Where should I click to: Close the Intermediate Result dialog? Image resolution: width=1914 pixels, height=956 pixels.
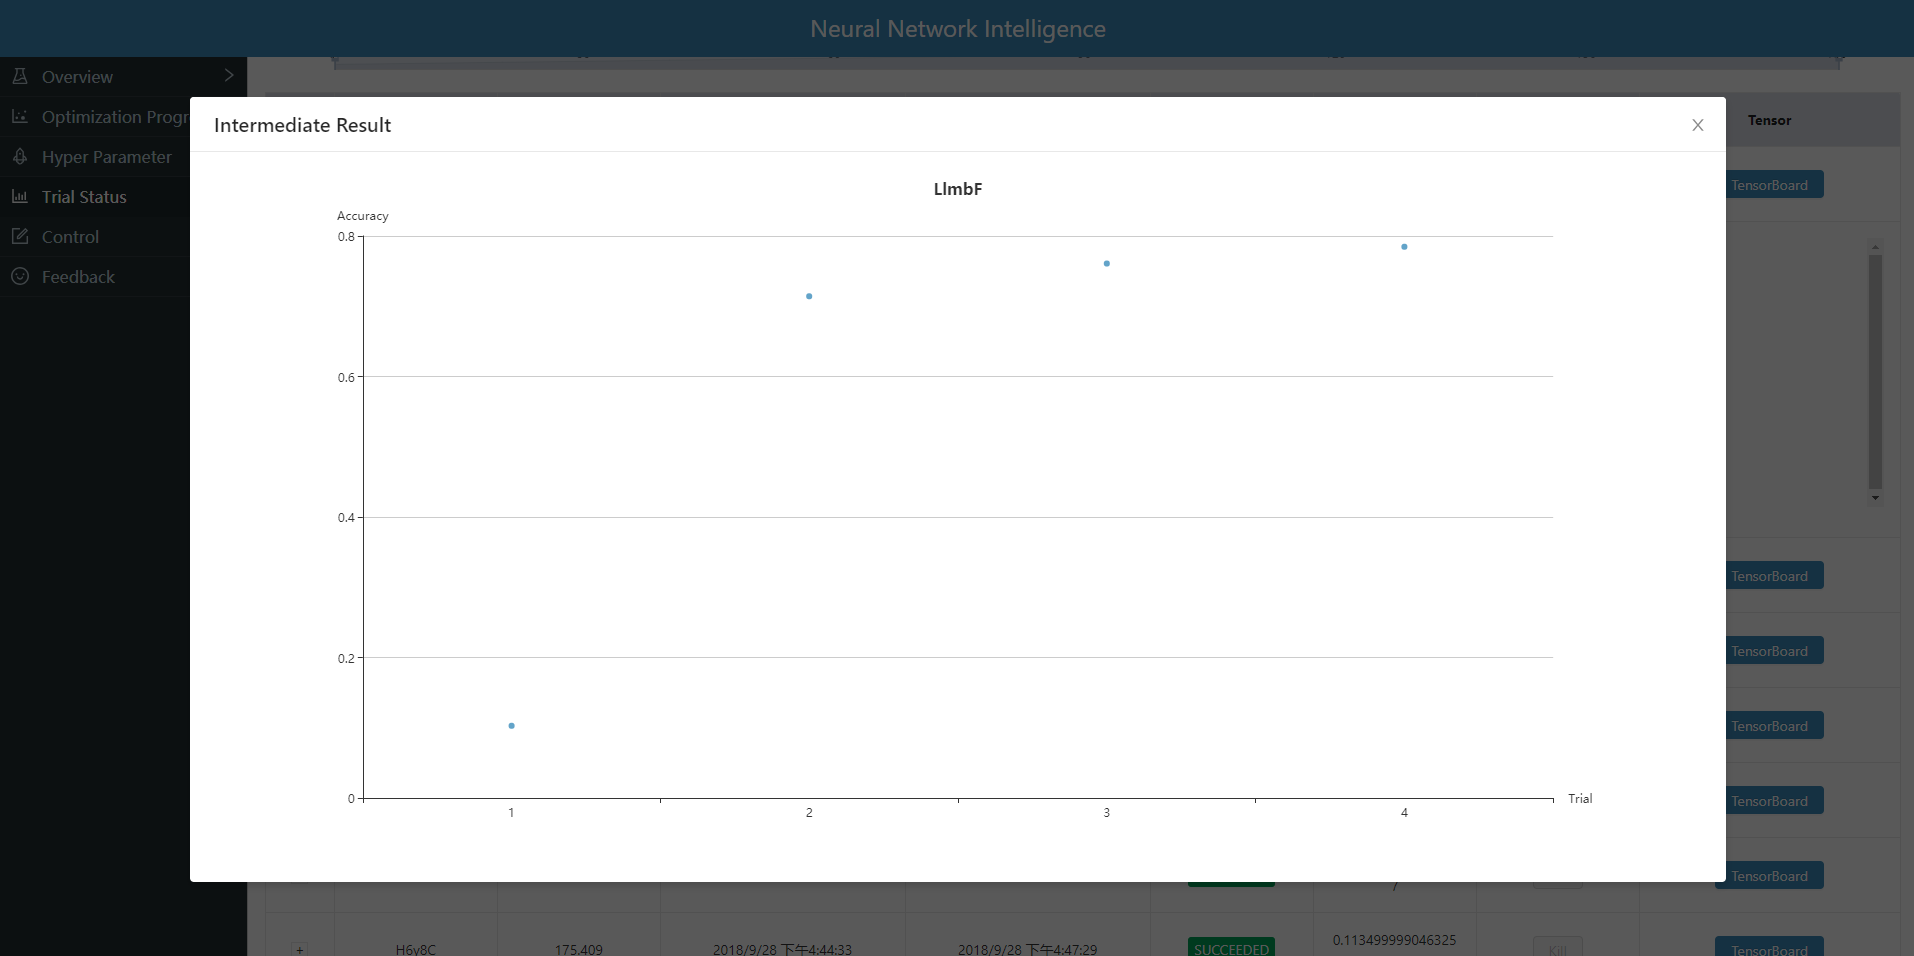point(1697,125)
